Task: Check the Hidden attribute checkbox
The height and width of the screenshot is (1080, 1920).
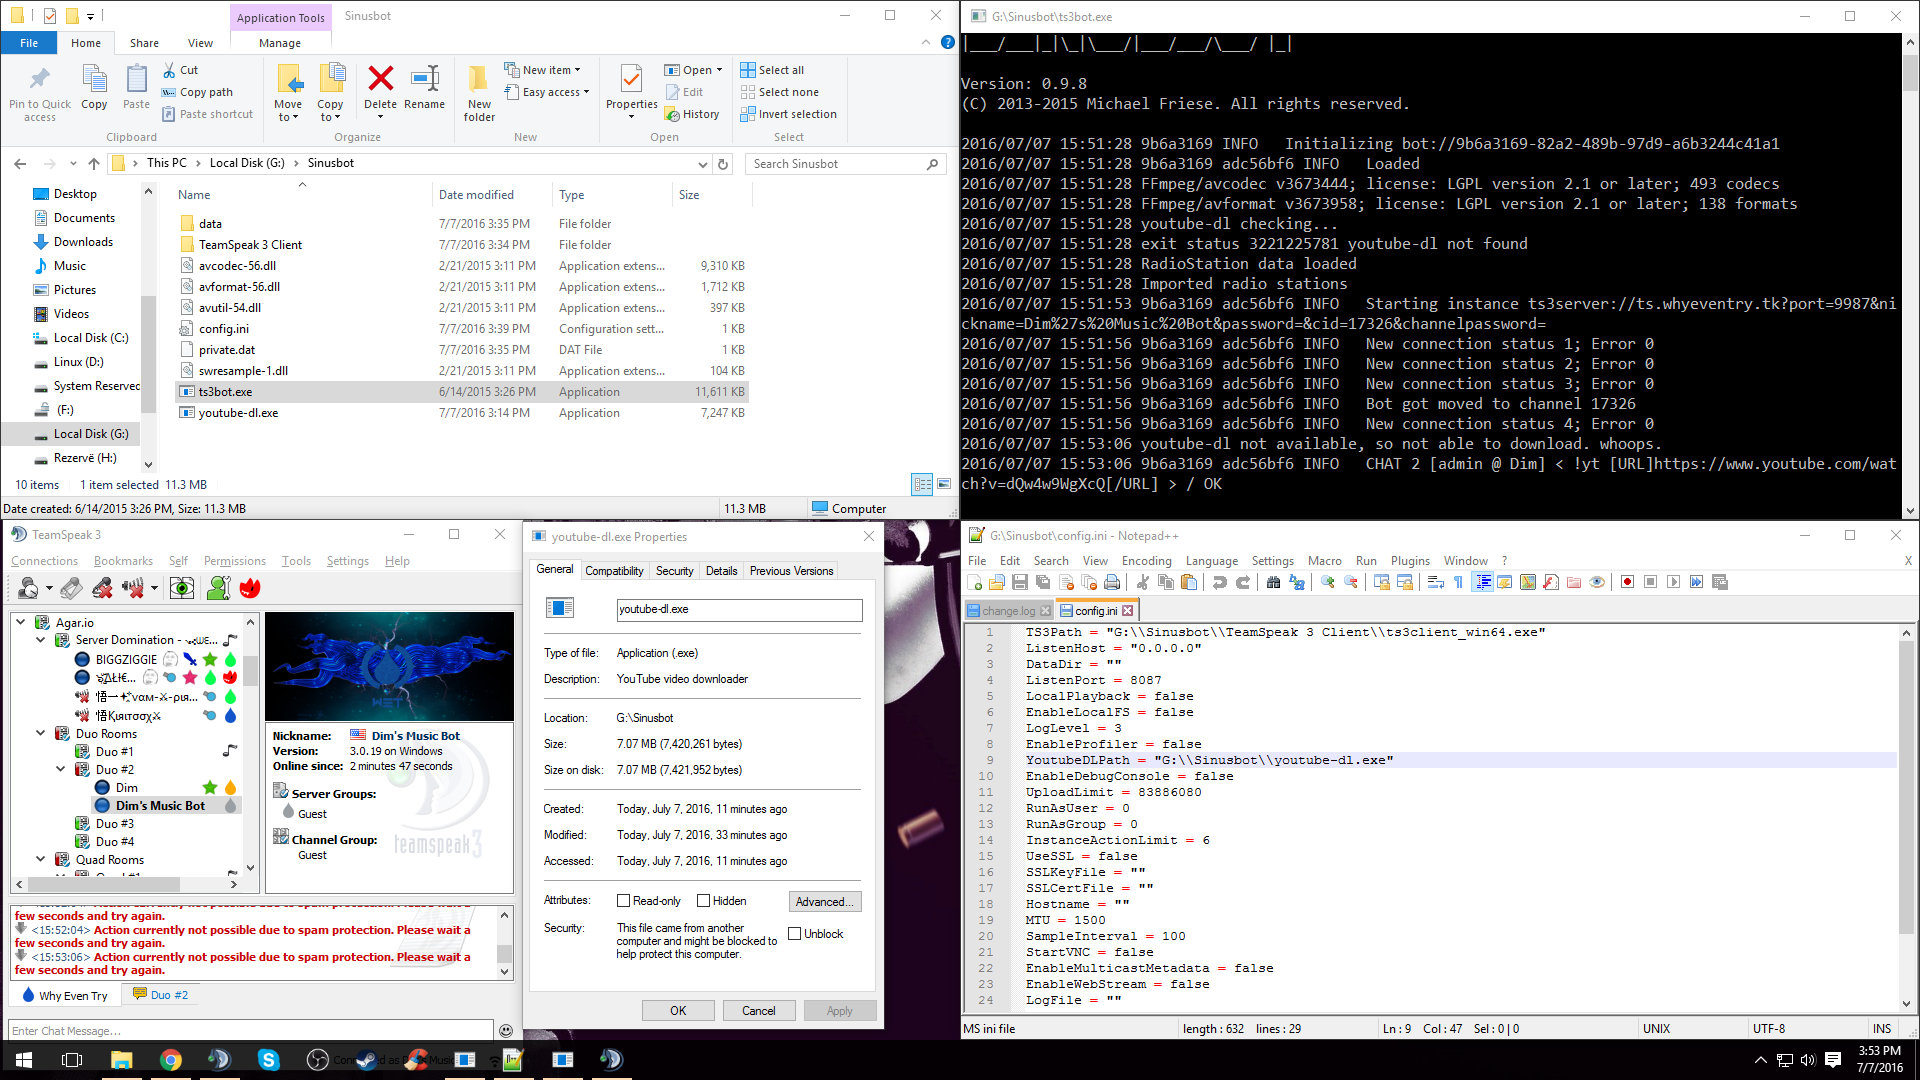Action: [704, 901]
